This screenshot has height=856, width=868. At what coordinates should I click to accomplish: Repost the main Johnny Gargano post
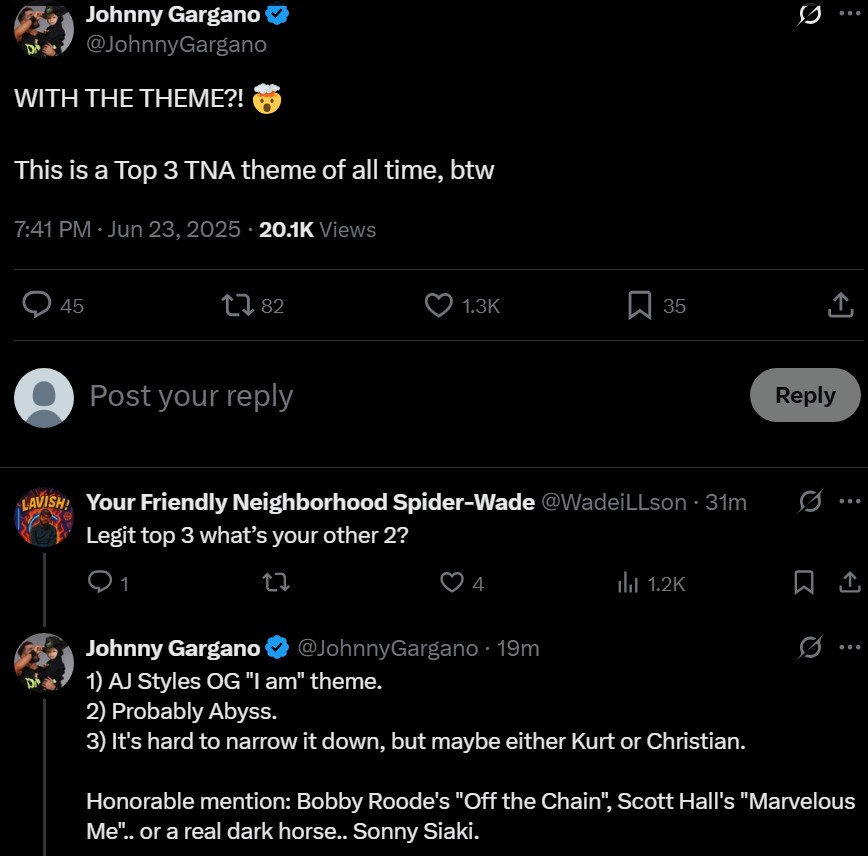[237, 305]
